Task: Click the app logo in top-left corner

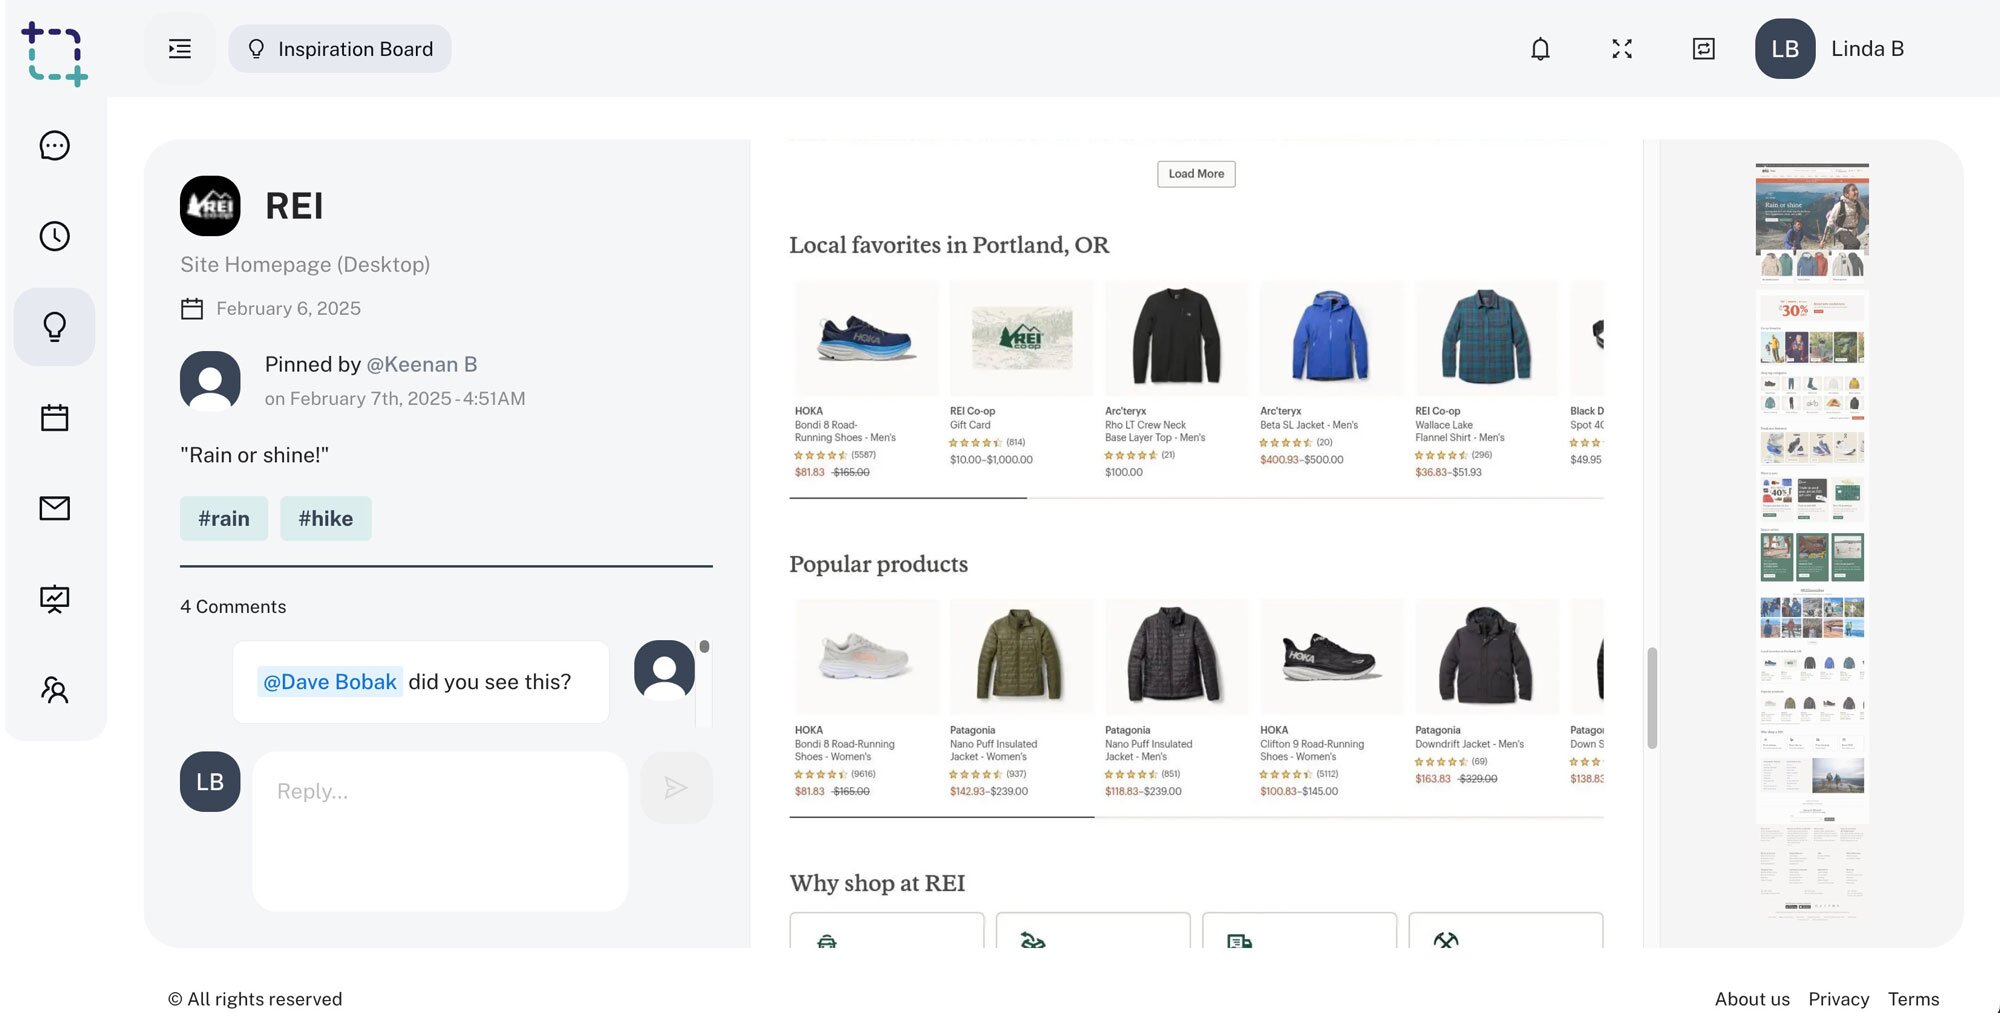Action: click(54, 53)
